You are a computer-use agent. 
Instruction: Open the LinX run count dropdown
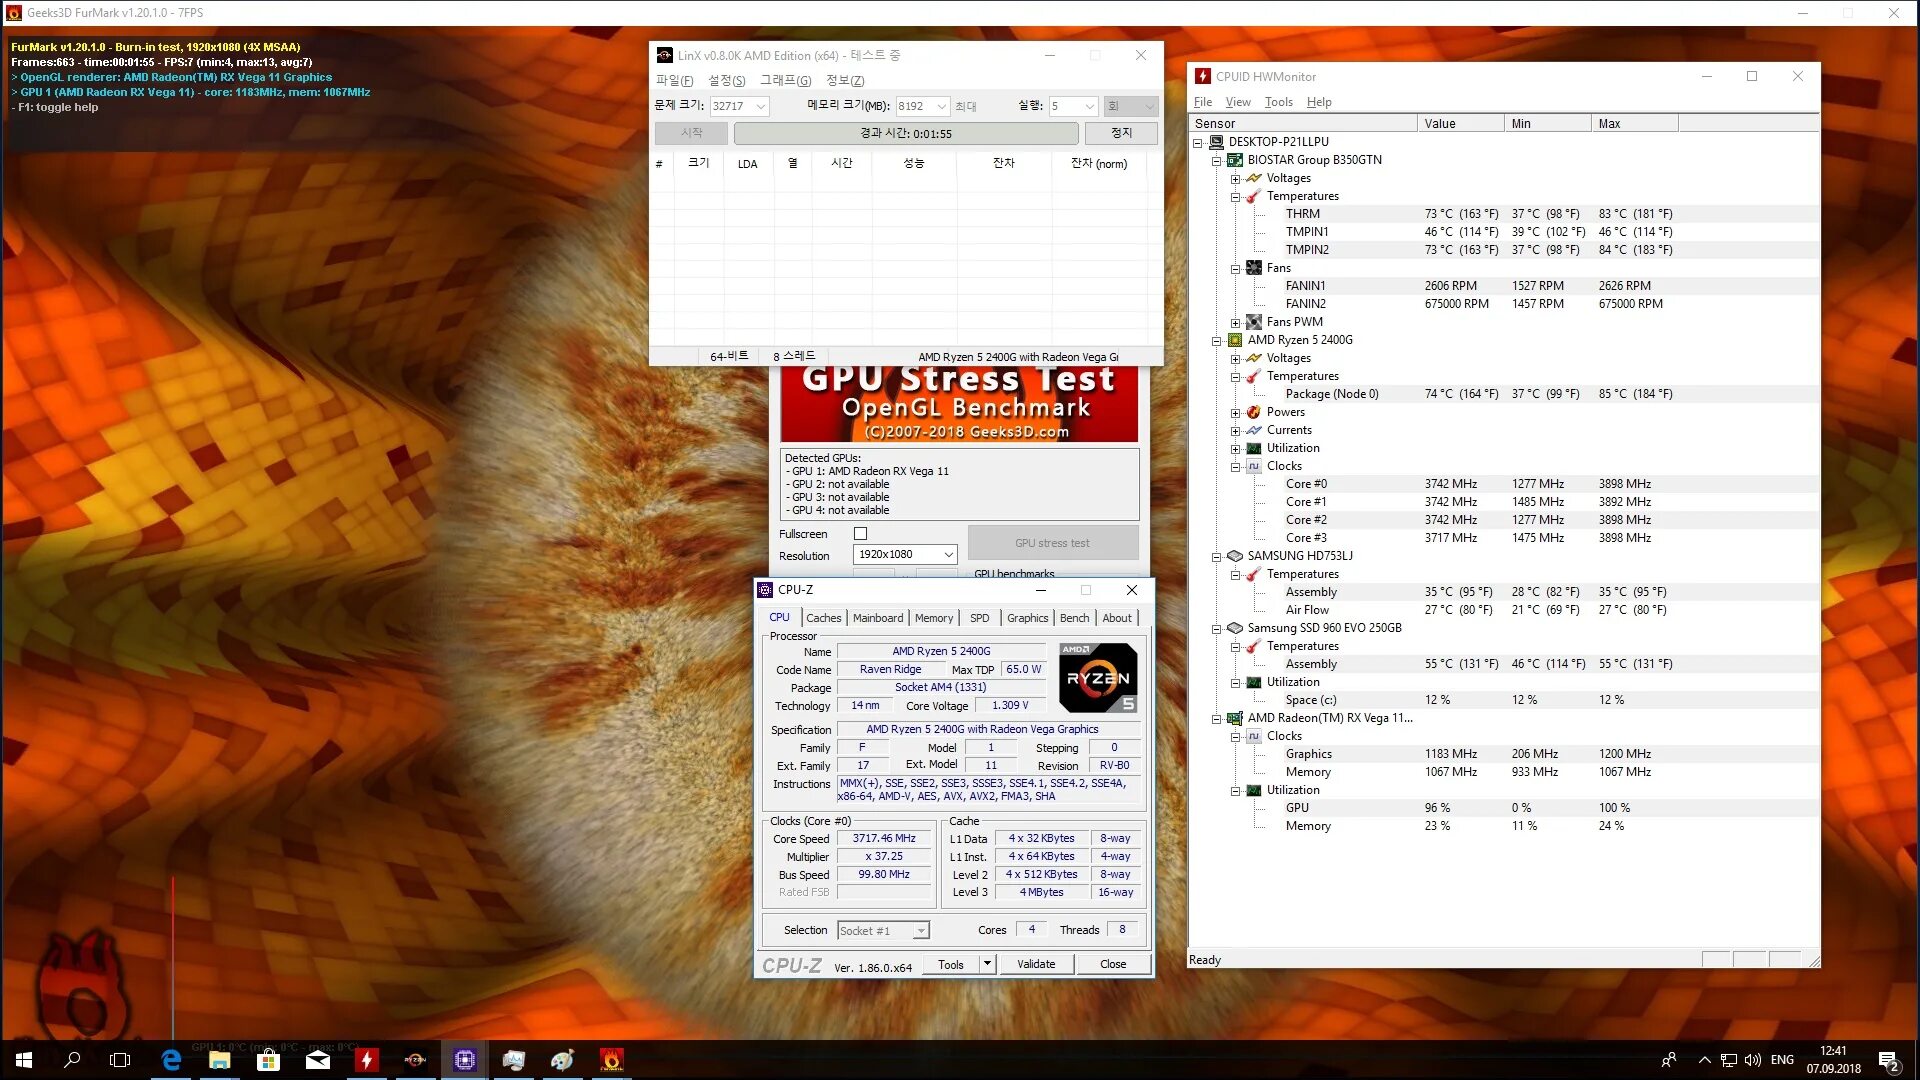click(1089, 106)
